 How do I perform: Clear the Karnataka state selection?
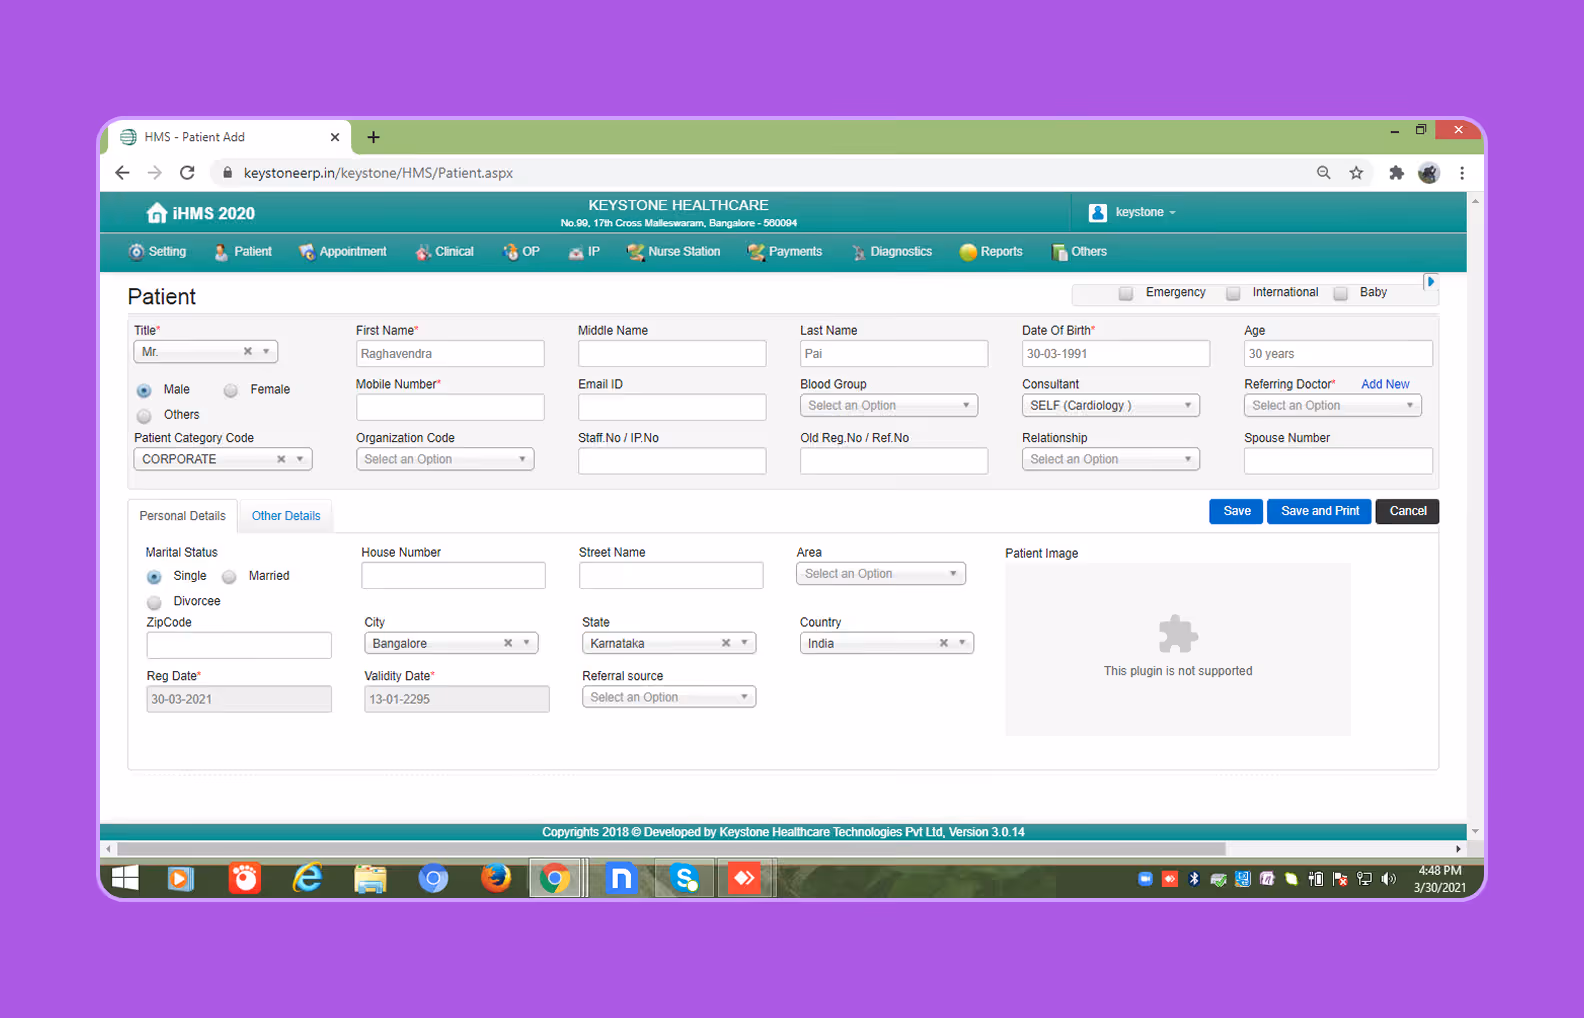tap(726, 643)
